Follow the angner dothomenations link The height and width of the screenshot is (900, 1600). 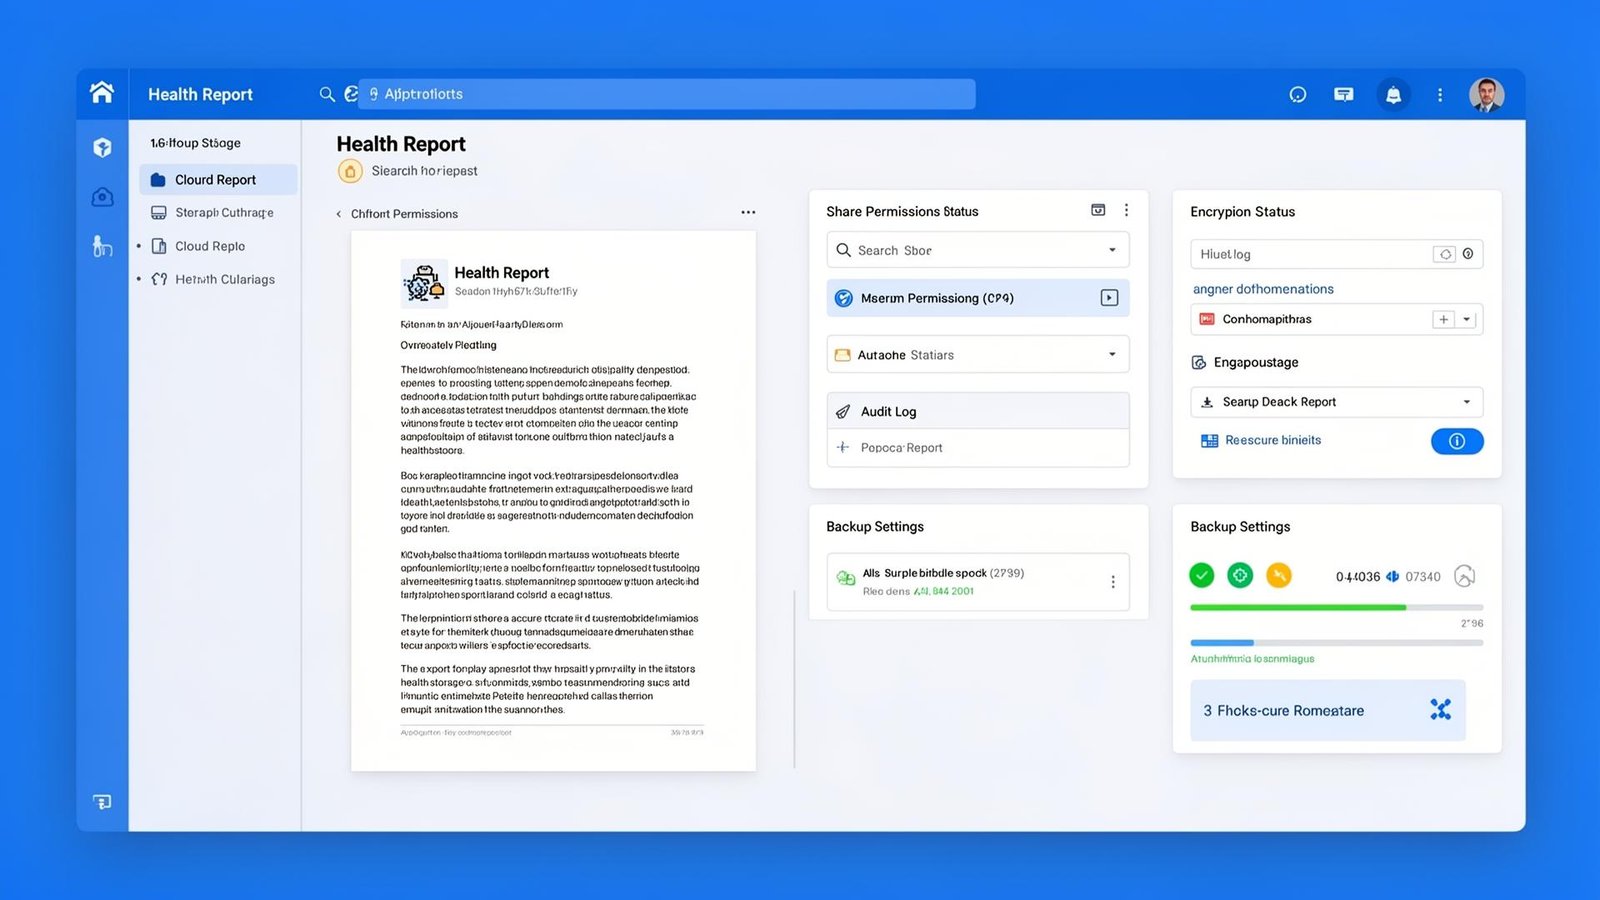(x=1263, y=289)
